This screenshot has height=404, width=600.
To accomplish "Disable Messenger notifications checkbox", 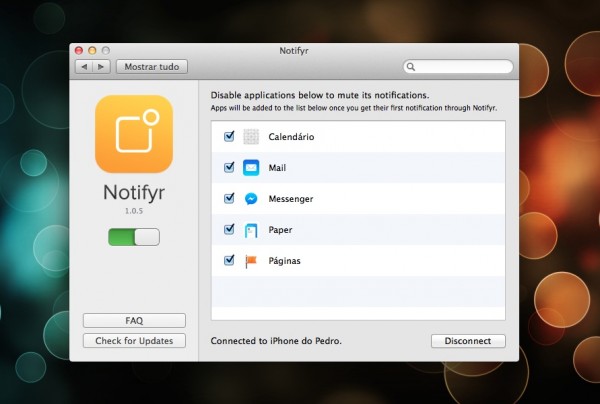I will click(x=229, y=198).
